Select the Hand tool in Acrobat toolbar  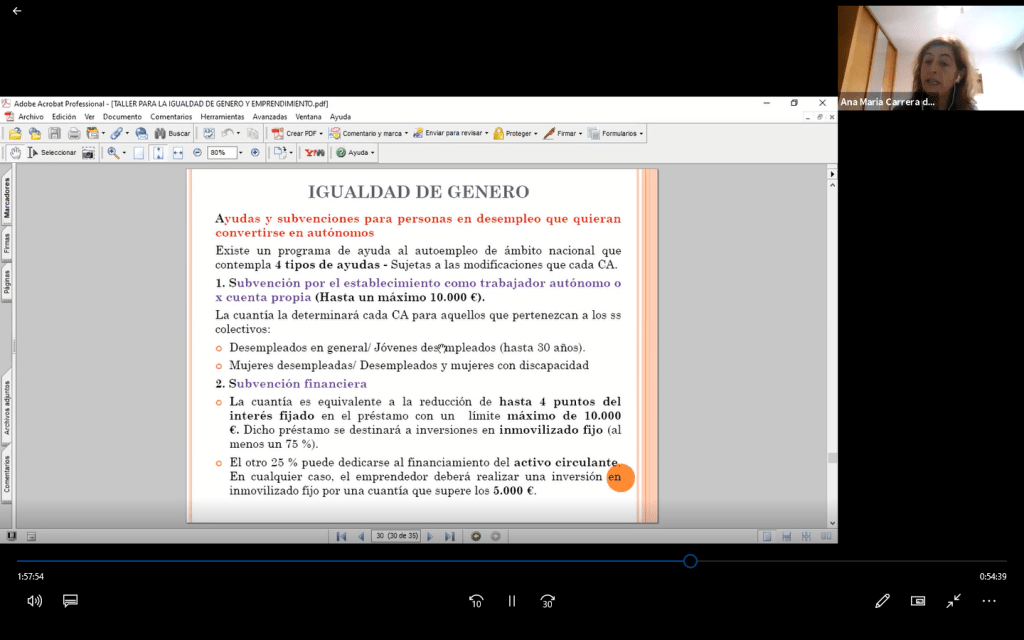click(x=15, y=153)
